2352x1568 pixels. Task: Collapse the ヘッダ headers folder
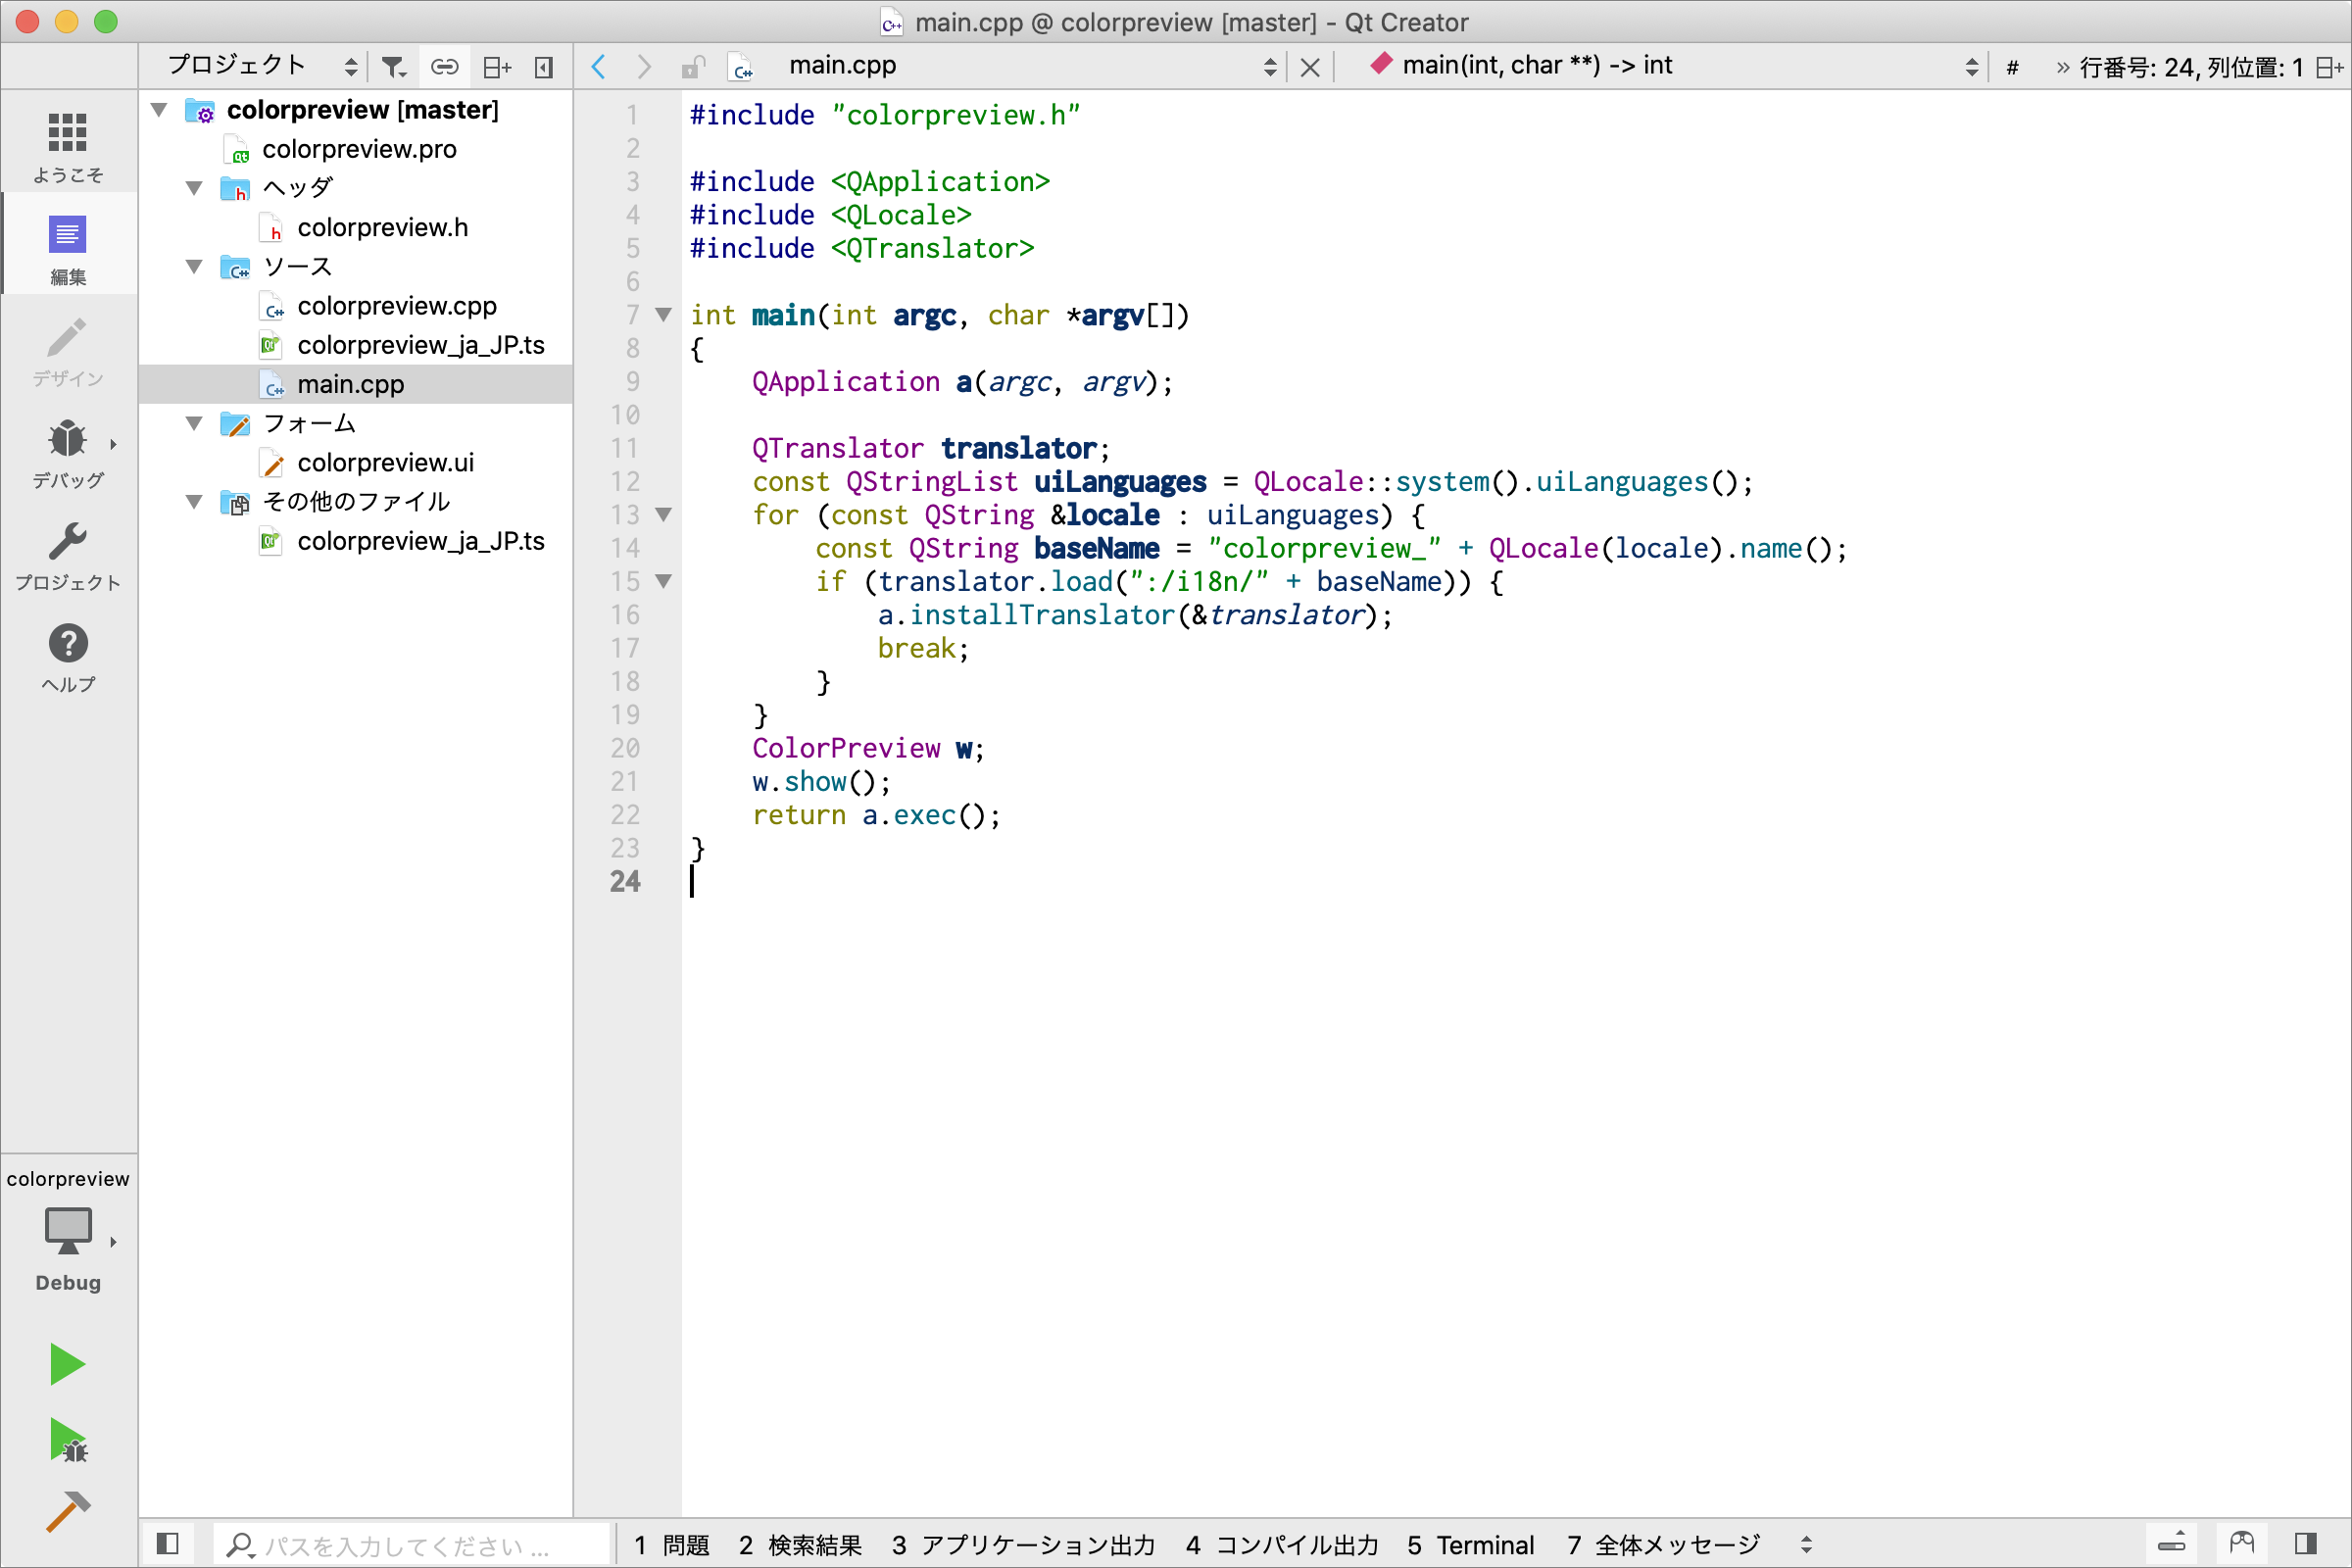click(x=194, y=188)
